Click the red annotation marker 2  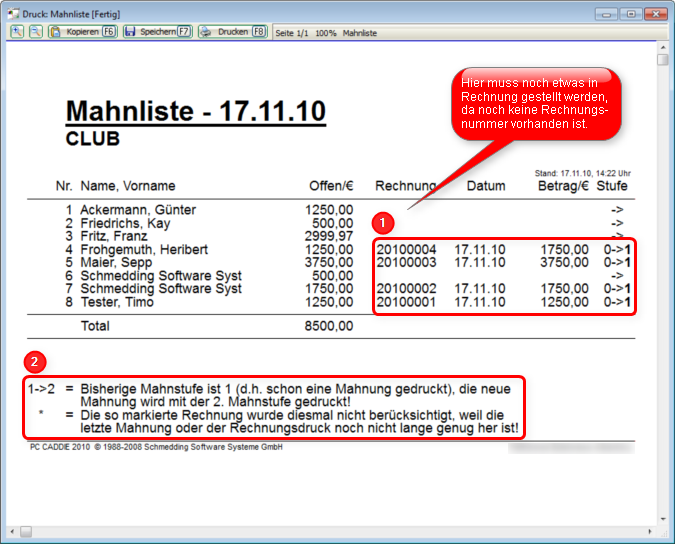tap(35, 361)
